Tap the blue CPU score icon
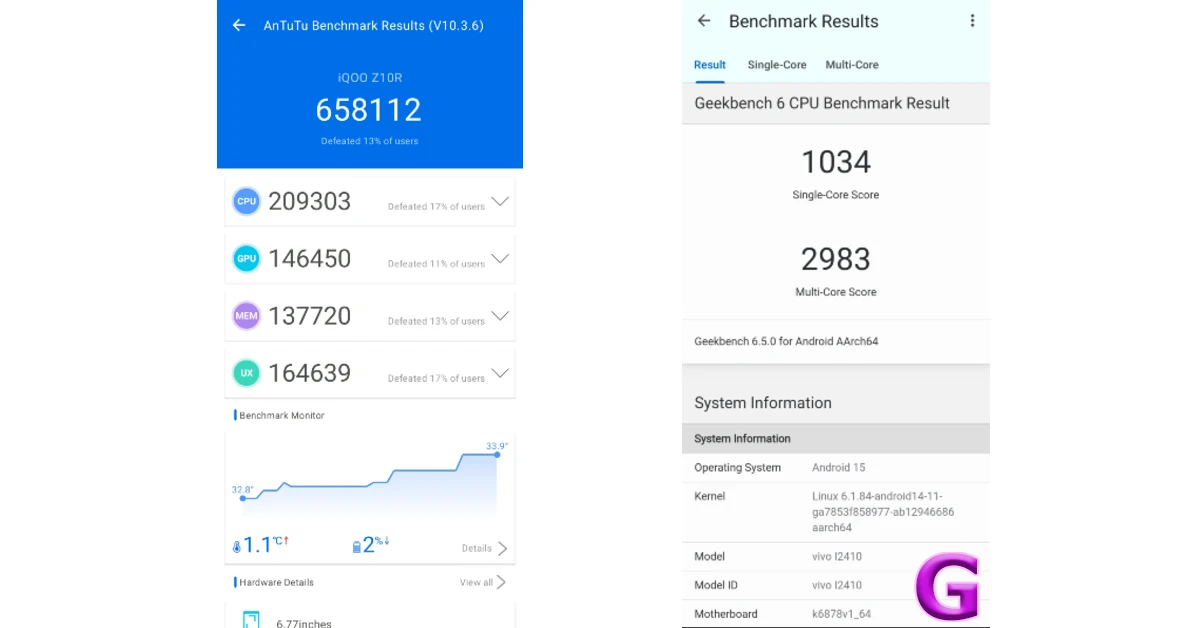The width and height of the screenshot is (1200, 628). 246,201
